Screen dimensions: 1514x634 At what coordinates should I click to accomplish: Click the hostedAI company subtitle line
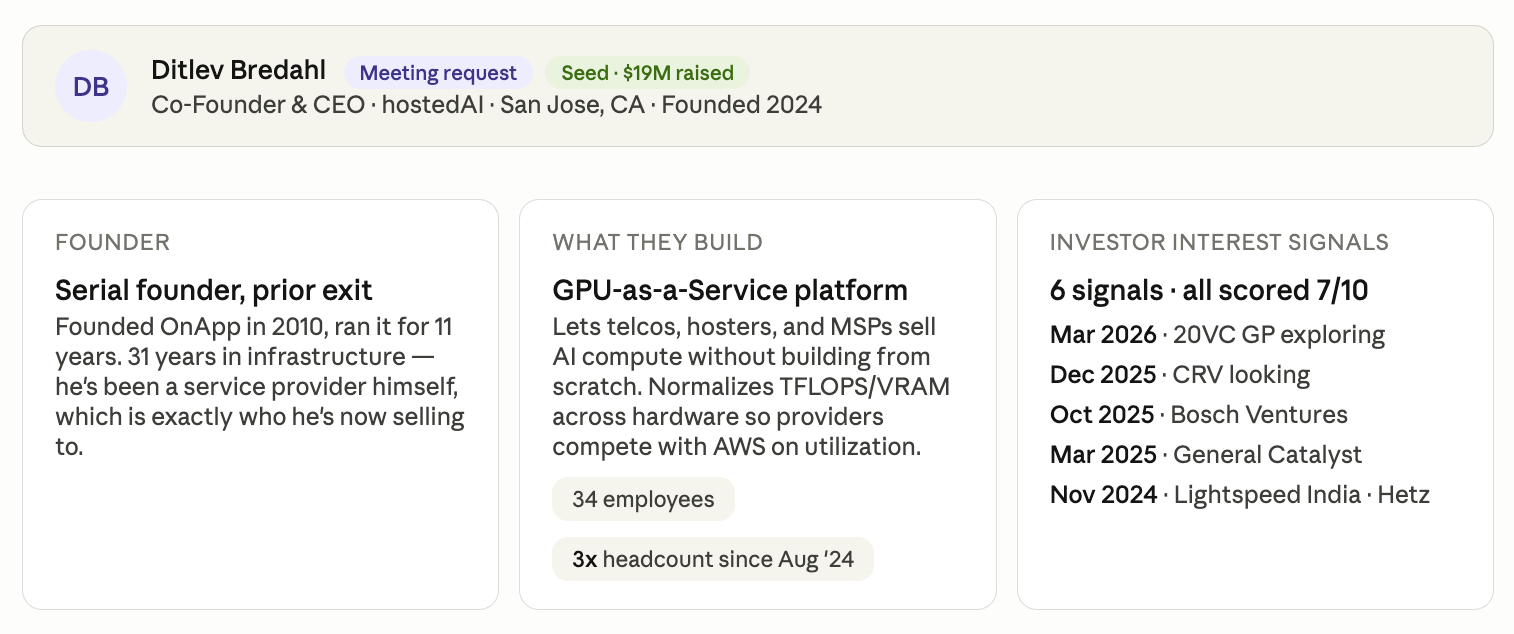pos(486,104)
